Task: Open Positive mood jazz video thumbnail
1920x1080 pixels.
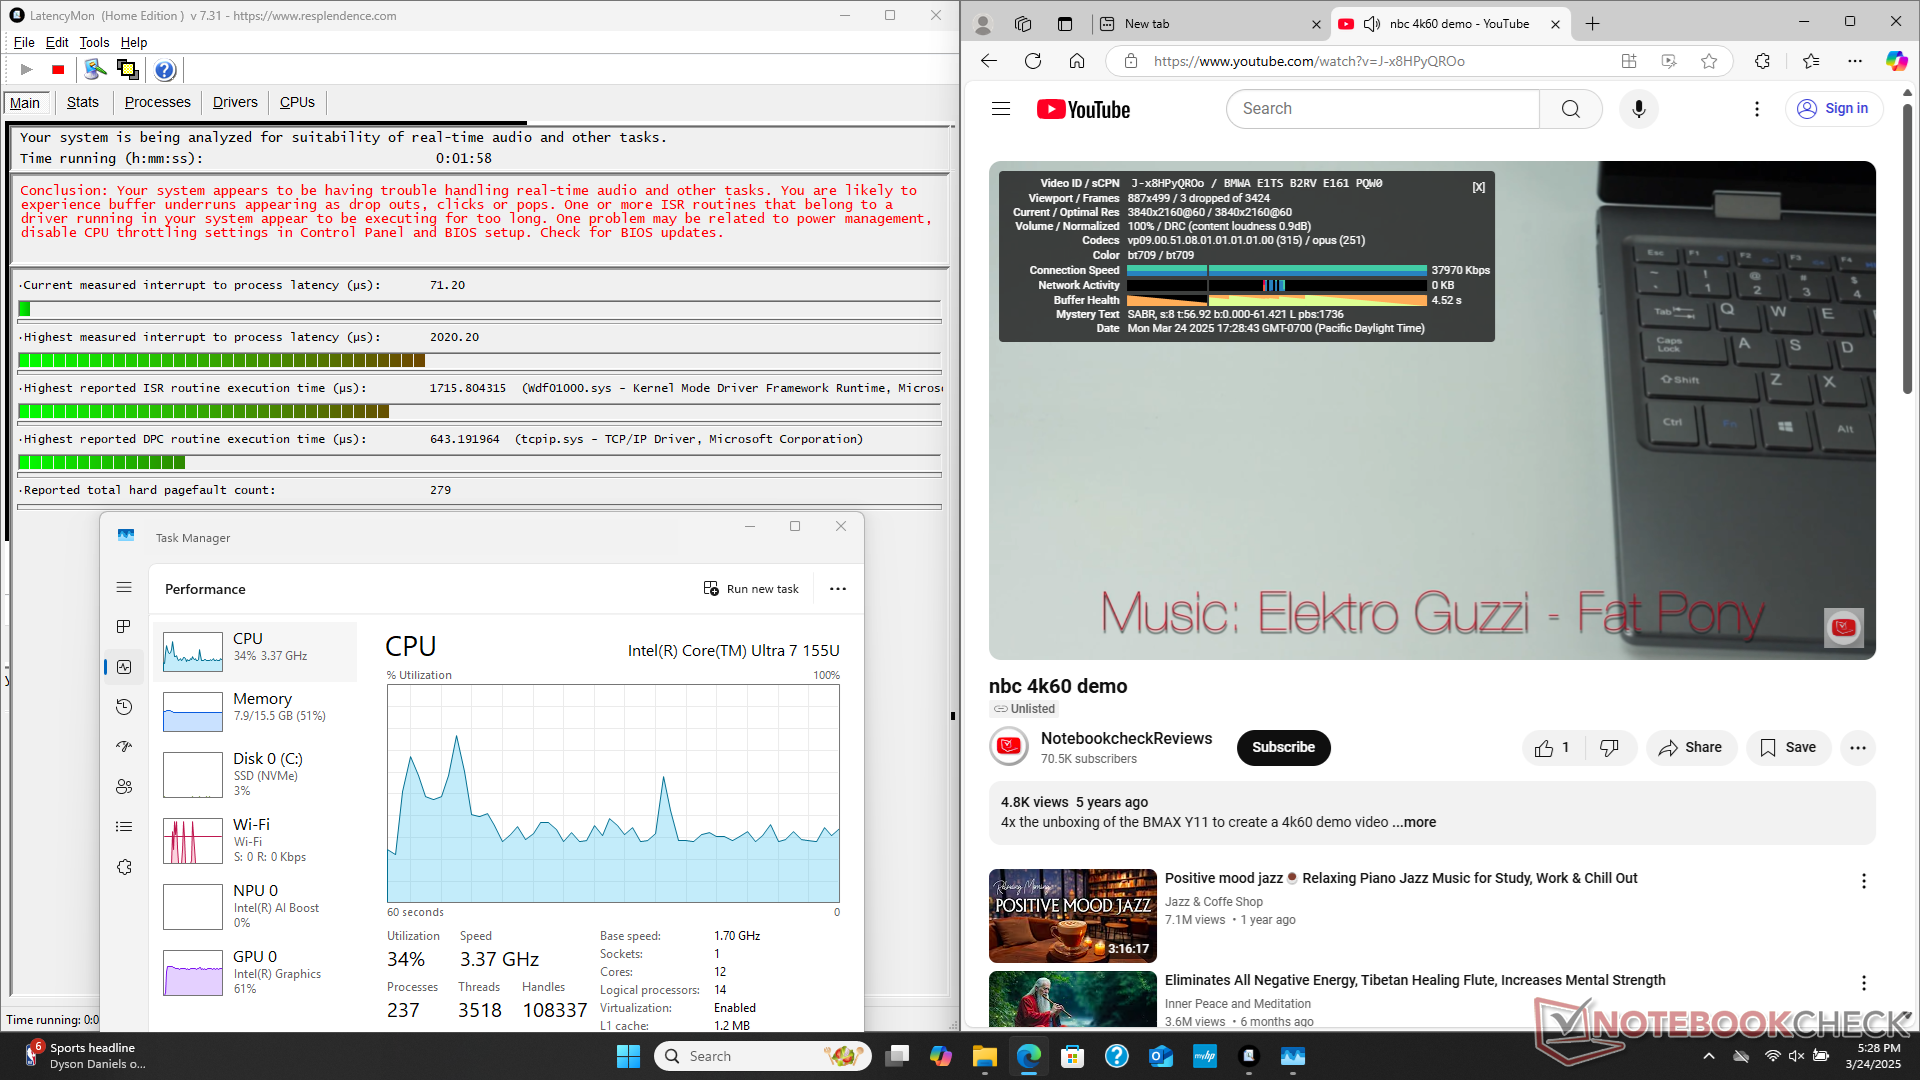Action: click(1072, 915)
